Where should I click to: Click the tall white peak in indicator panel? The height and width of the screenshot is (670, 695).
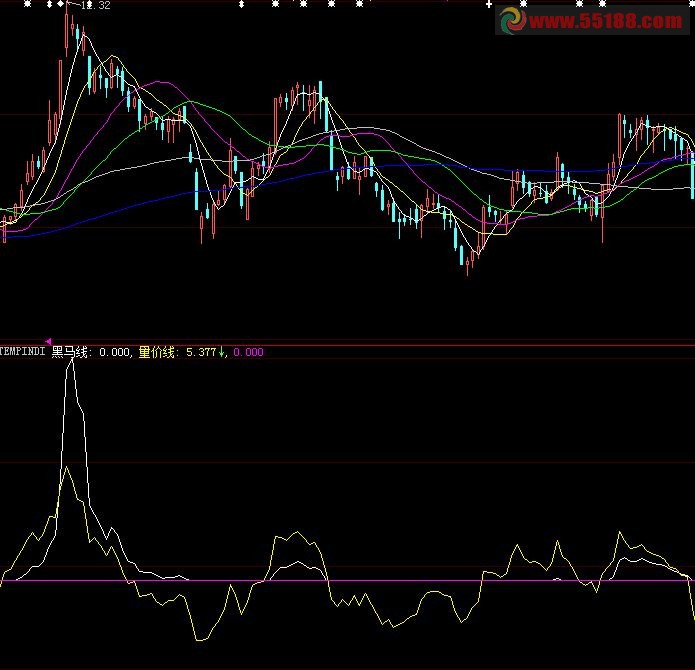(x=71, y=364)
